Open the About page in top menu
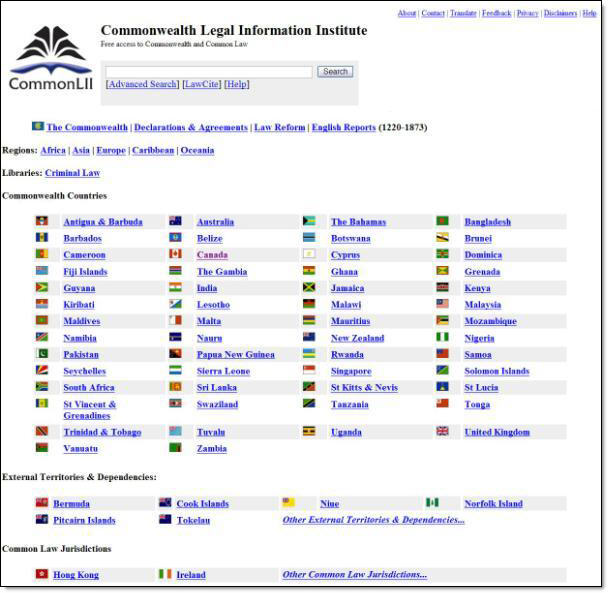This screenshot has width=608, height=593. click(407, 13)
